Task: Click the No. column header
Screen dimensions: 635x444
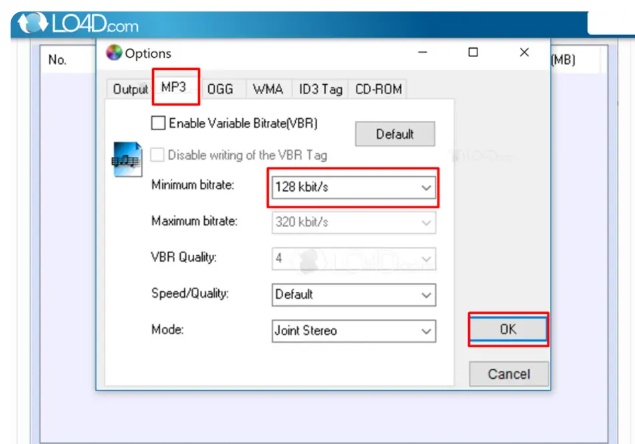Action: click(x=58, y=60)
